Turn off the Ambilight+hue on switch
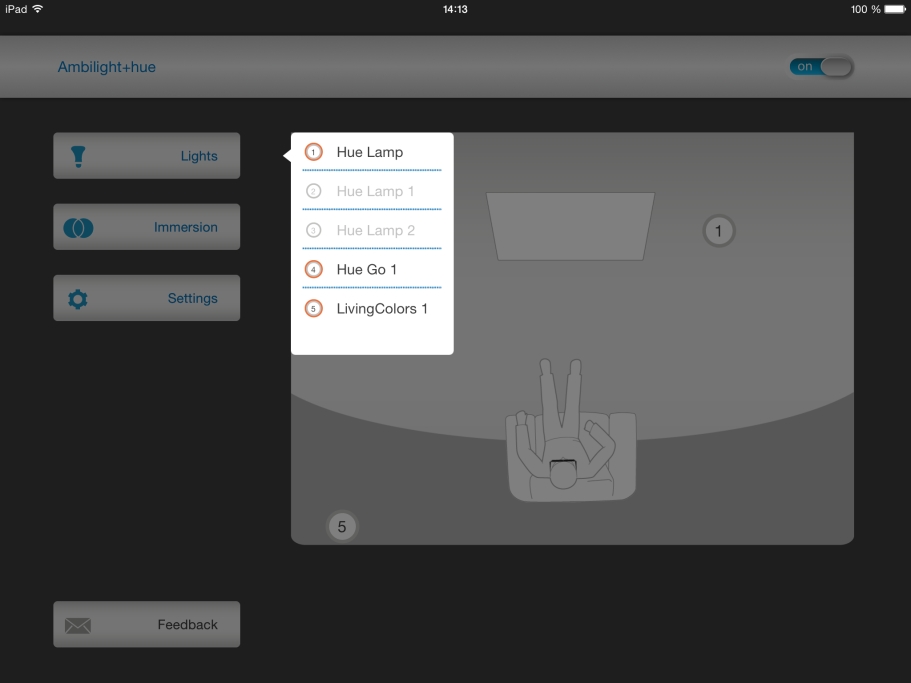The image size is (911, 683). coord(821,67)
